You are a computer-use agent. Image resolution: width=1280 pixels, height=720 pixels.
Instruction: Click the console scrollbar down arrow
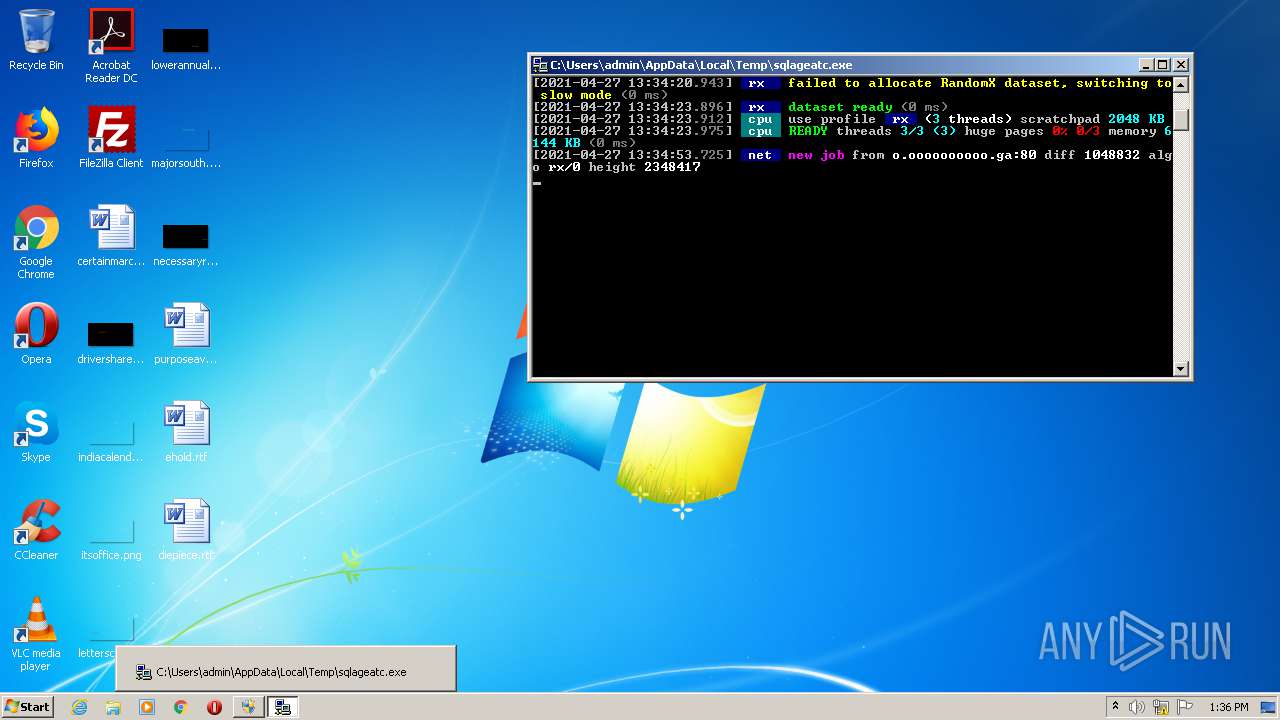tap(1181, 369)
